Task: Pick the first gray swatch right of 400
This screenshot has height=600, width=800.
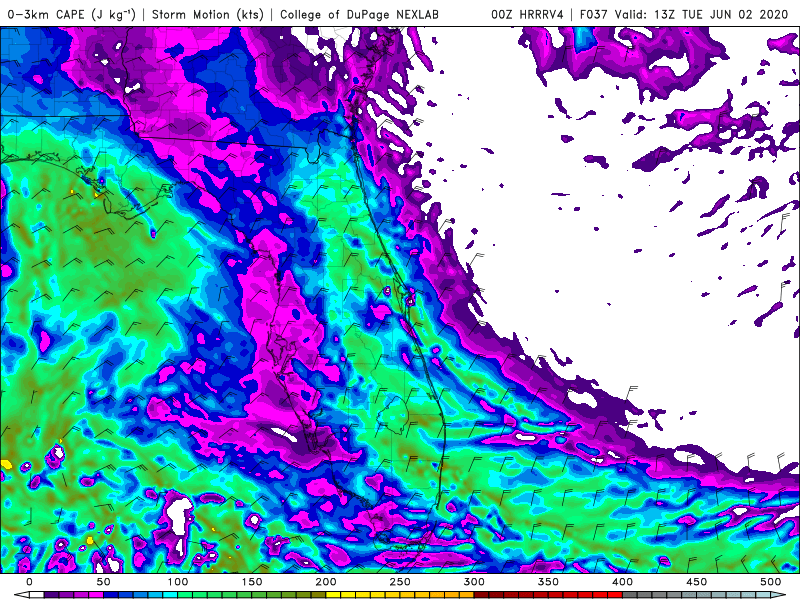Action: click(x=630, y=595)
